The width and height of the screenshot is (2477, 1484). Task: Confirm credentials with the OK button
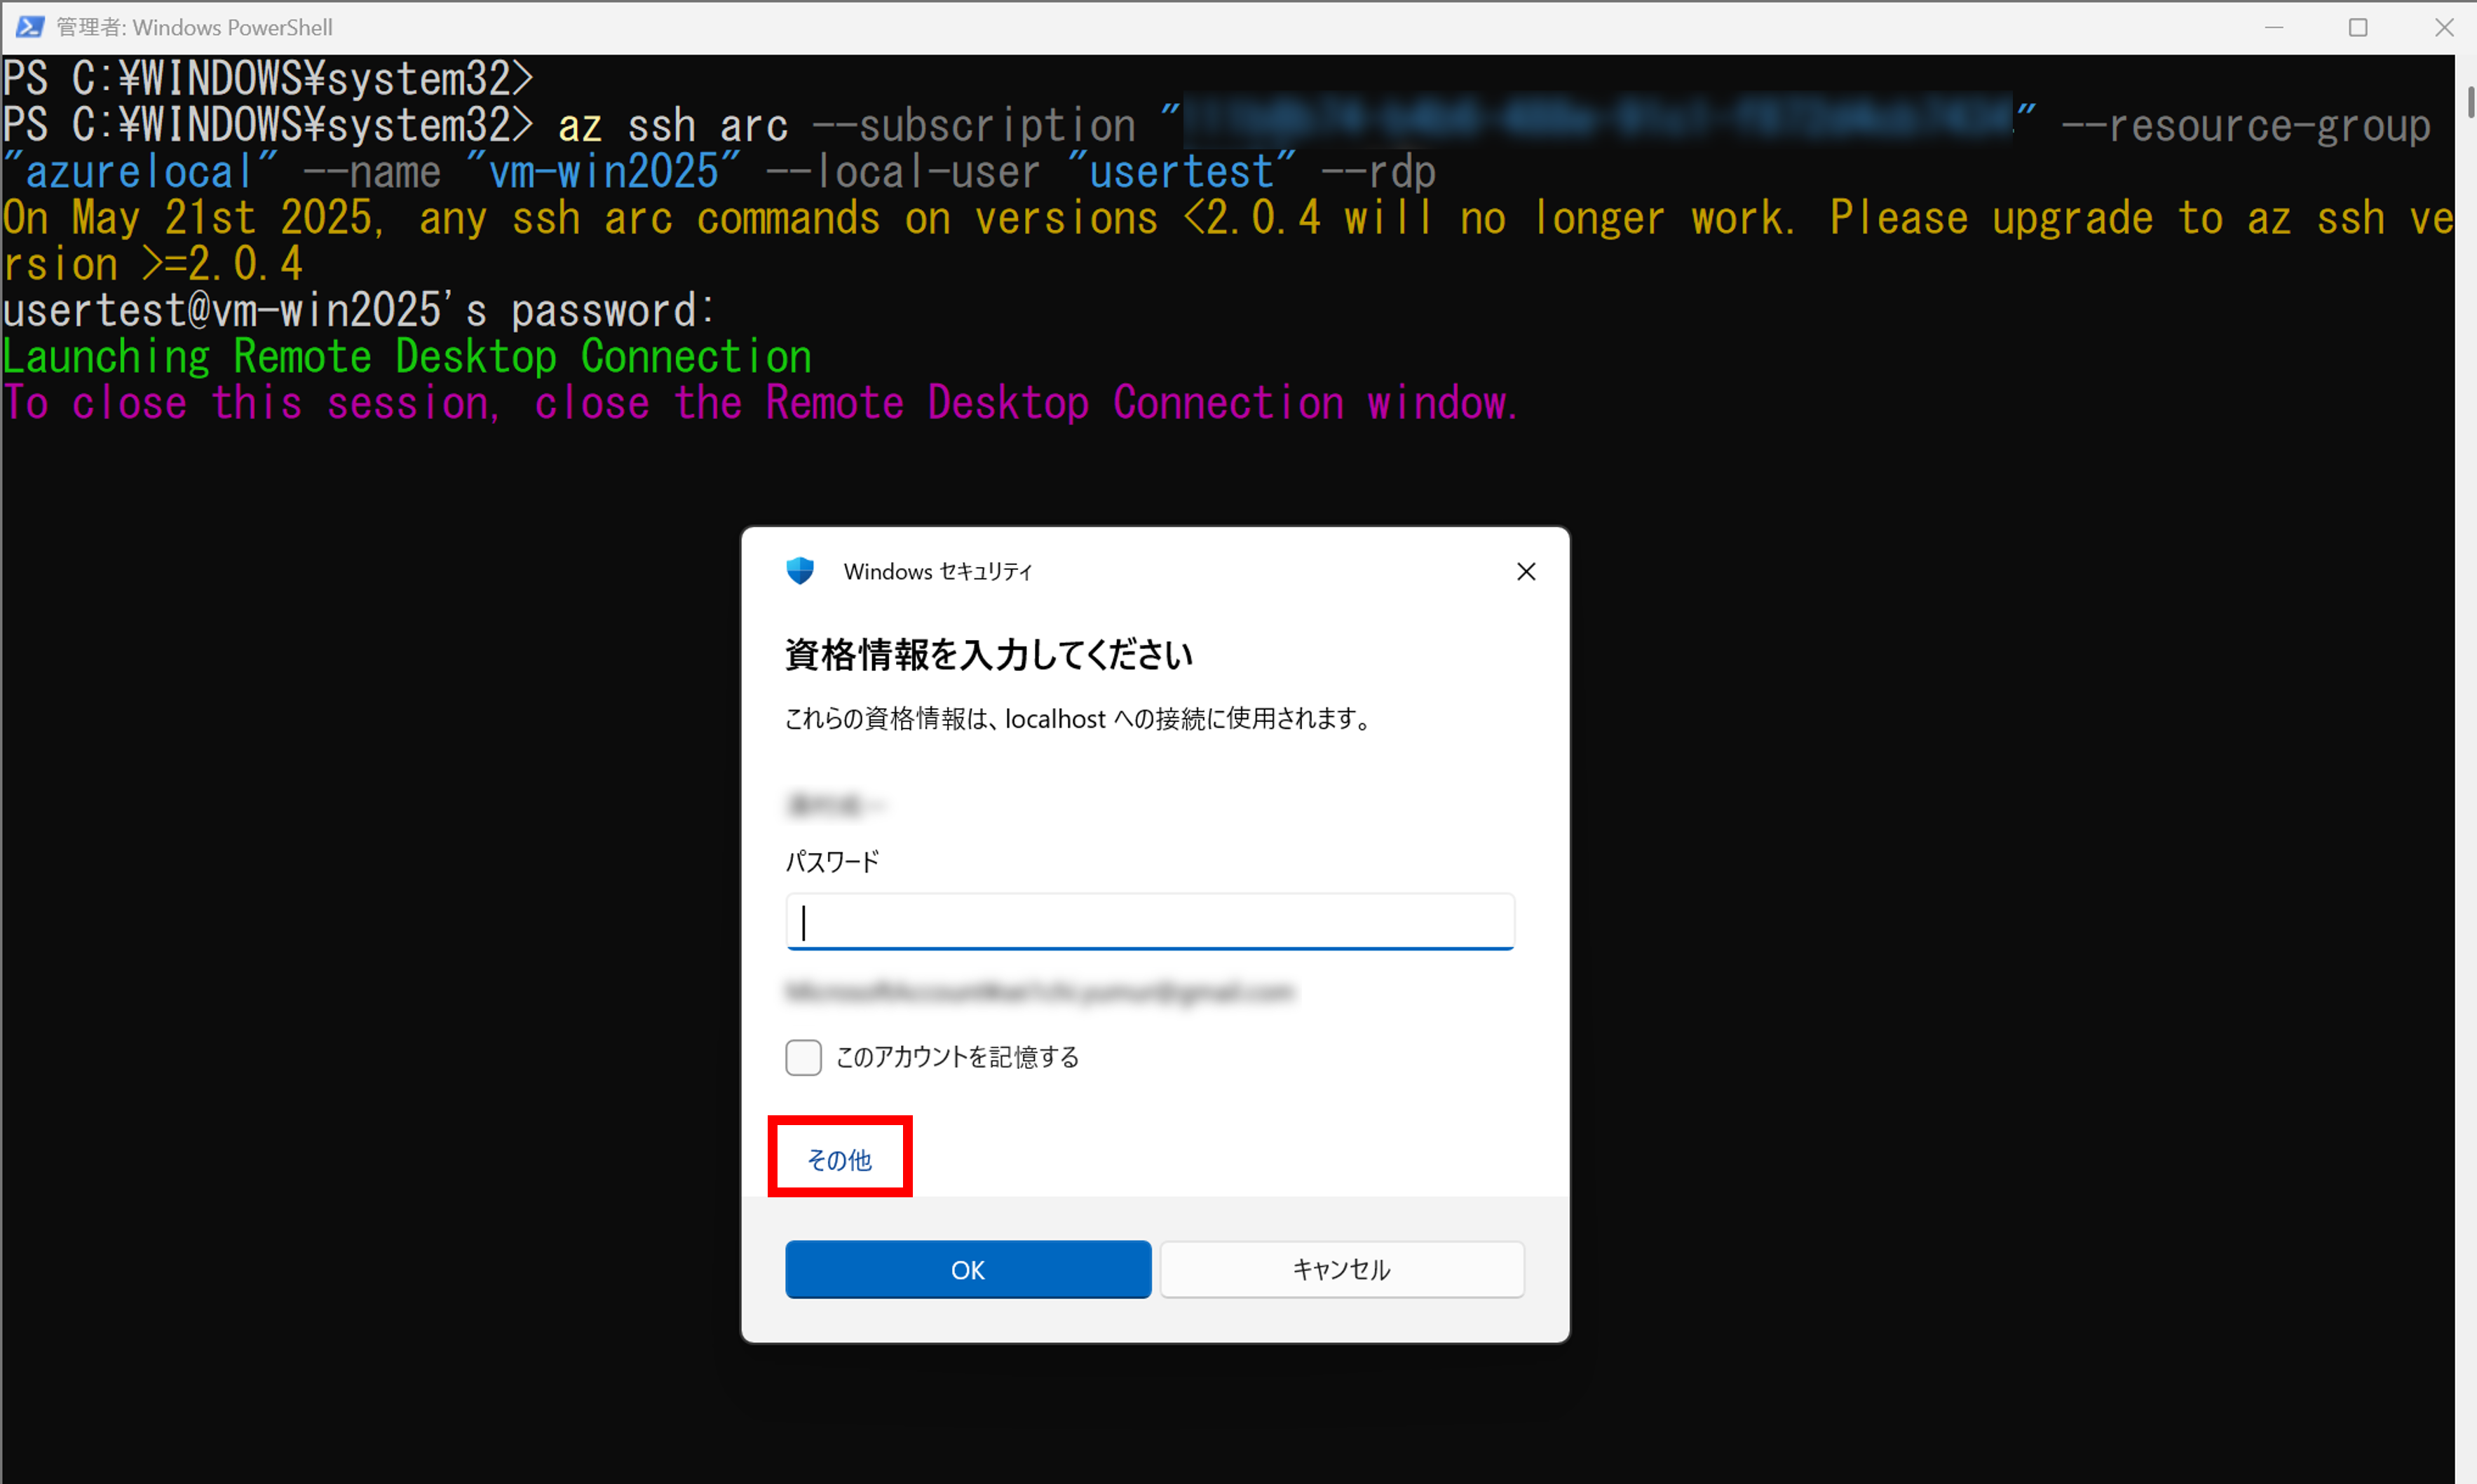tap(968, 1269)
